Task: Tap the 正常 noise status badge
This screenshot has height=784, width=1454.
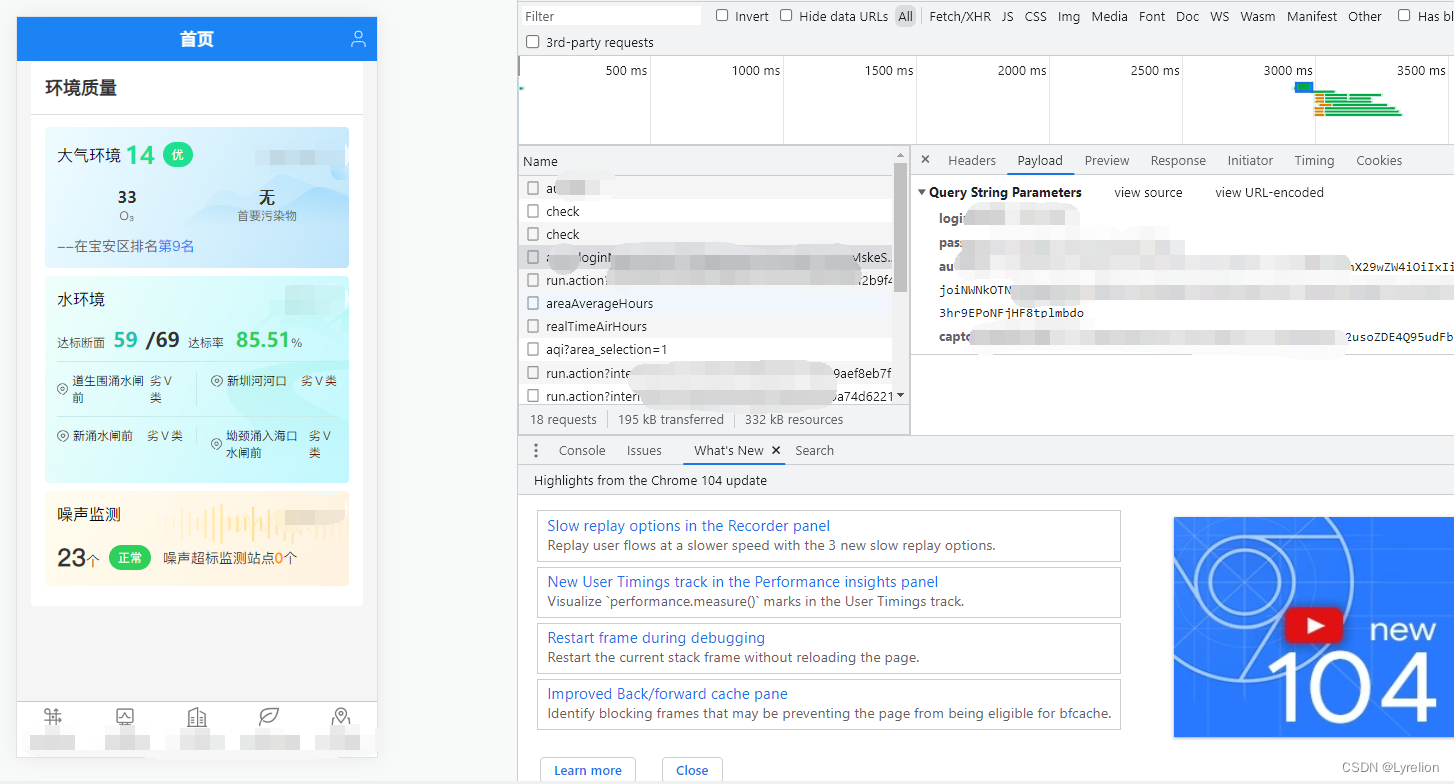Action: pyautogui.click(x=130, y=558)
